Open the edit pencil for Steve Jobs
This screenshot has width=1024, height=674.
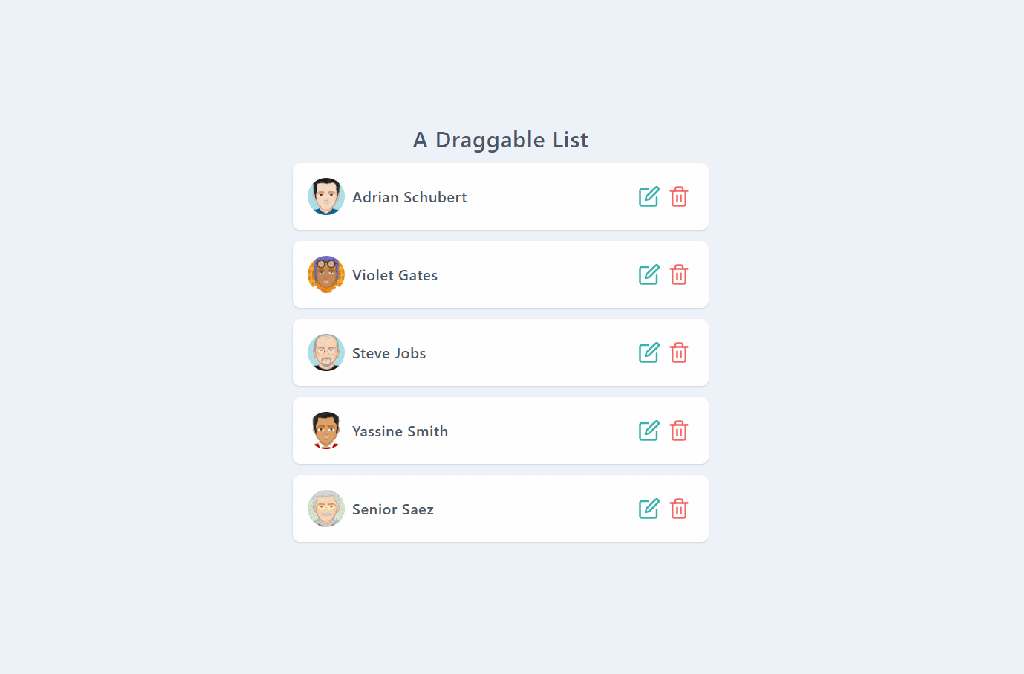click(x=649, y=353)
